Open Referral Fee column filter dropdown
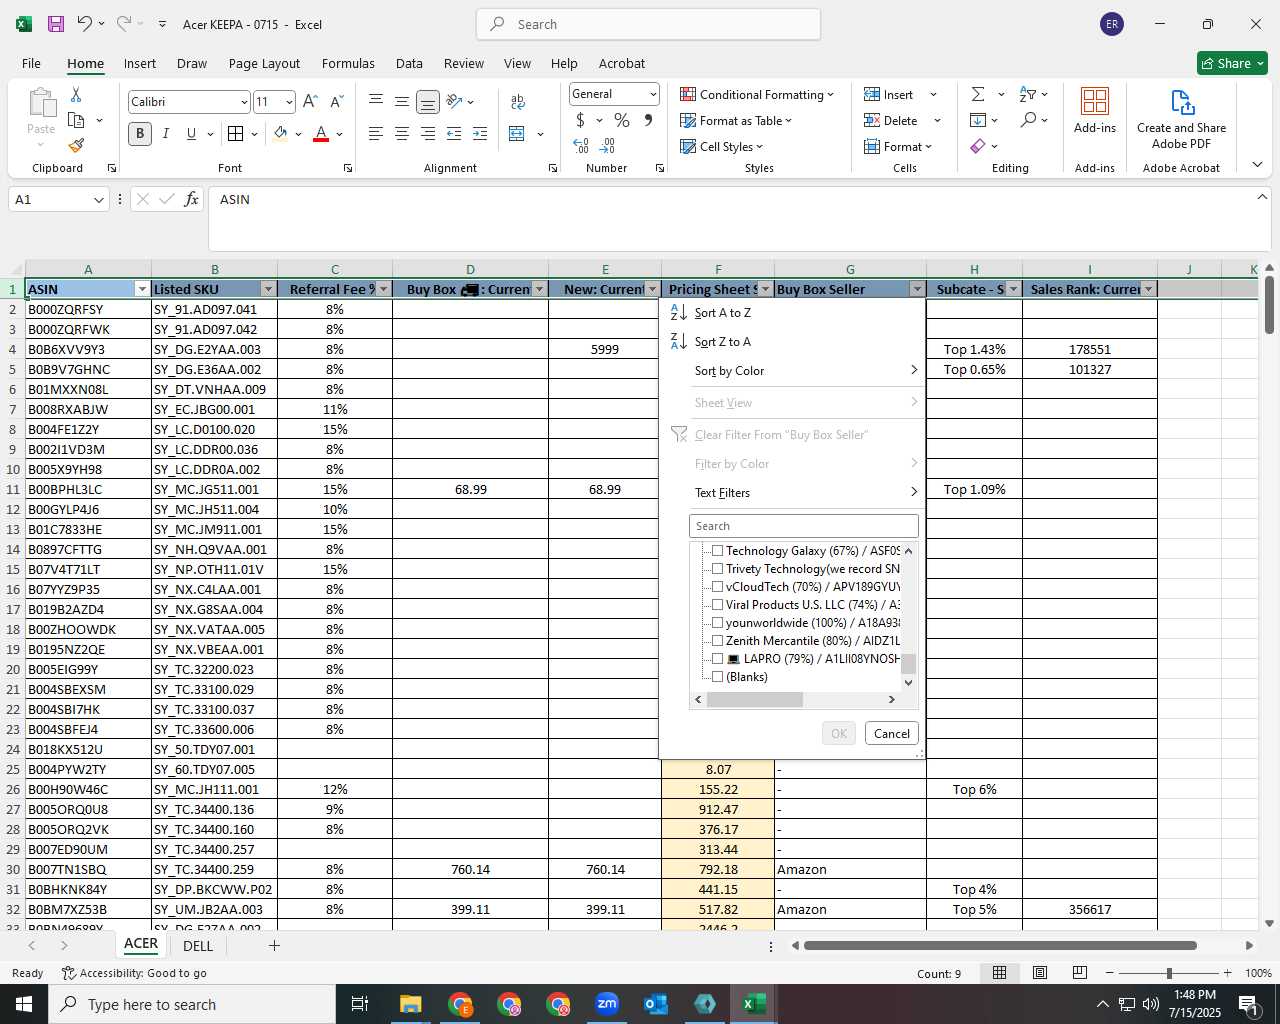The height and width of the screenshot is (1024, 1280). tap(383, 289)
